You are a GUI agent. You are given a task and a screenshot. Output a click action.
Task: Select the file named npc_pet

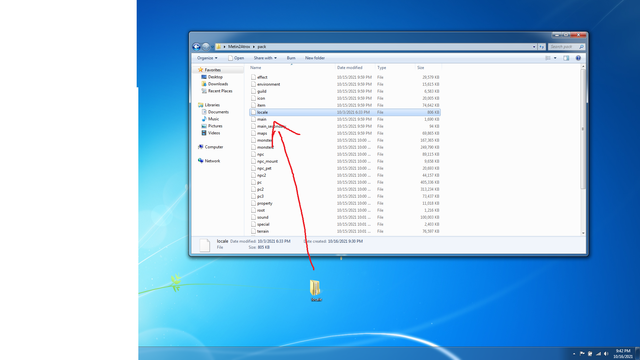click(264, 168)
